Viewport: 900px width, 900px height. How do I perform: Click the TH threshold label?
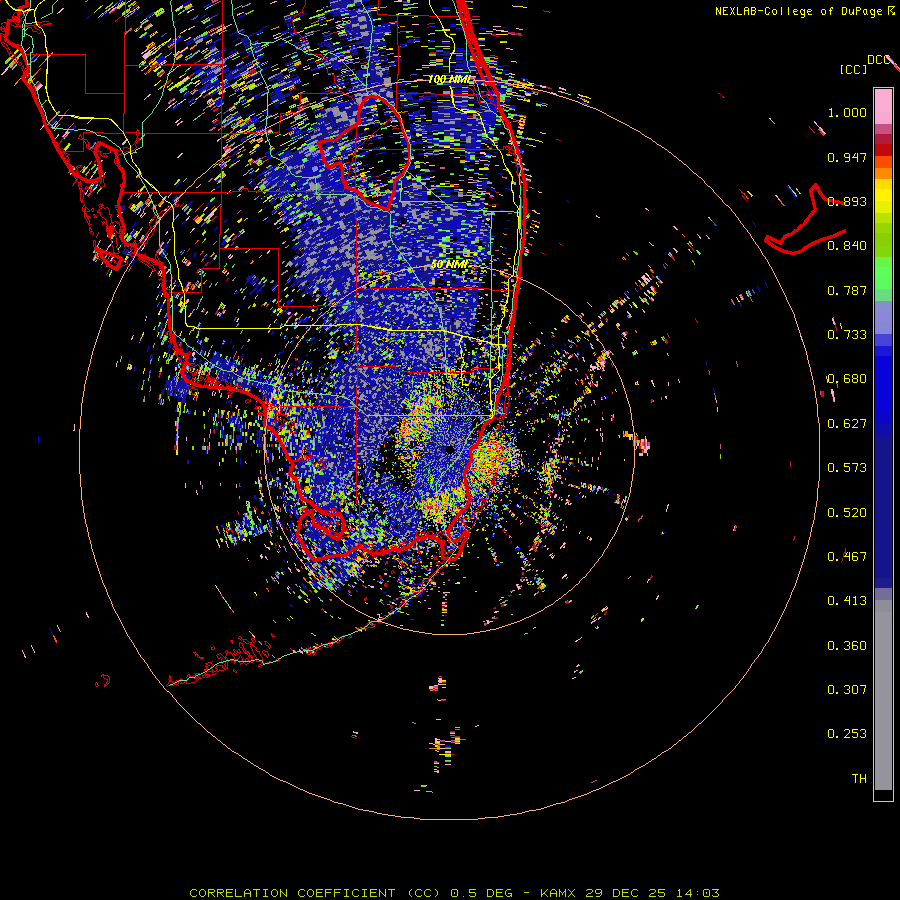(859, 778)
